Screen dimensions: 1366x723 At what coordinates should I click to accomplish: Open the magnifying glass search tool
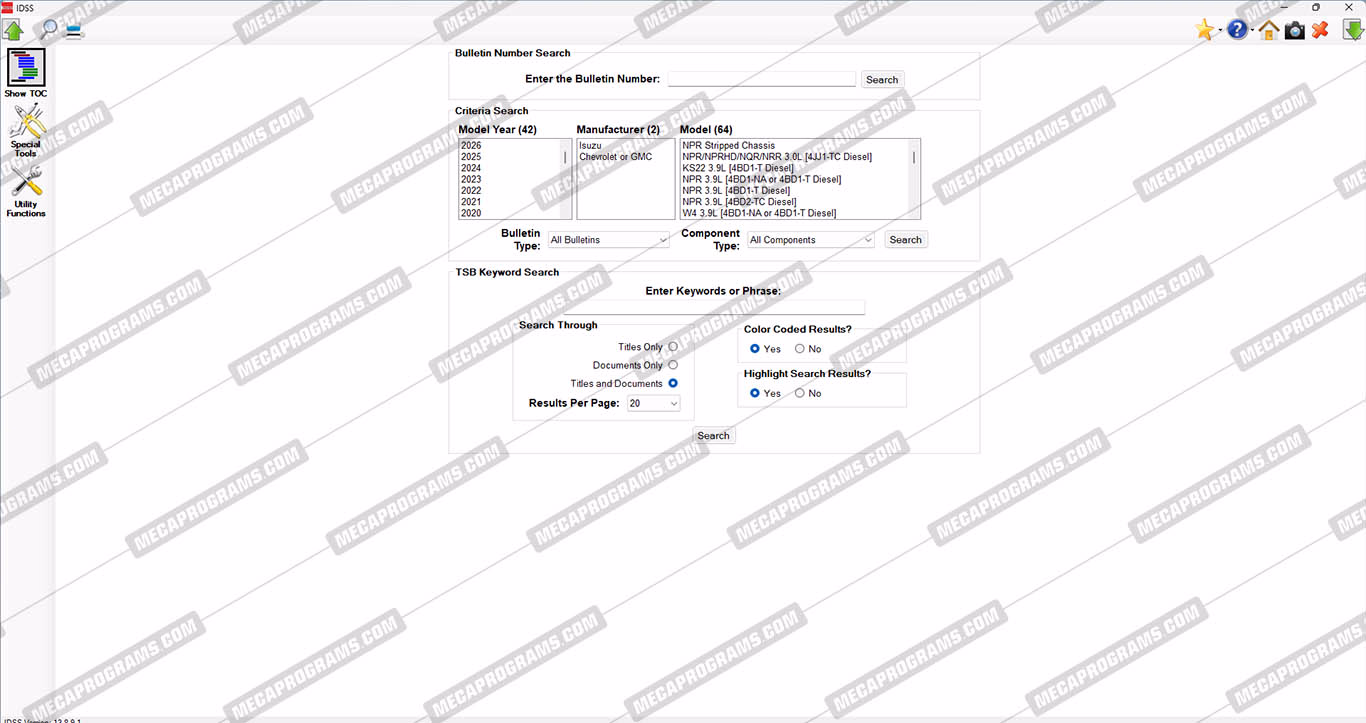pyautogui.click(x=47, y=29)
